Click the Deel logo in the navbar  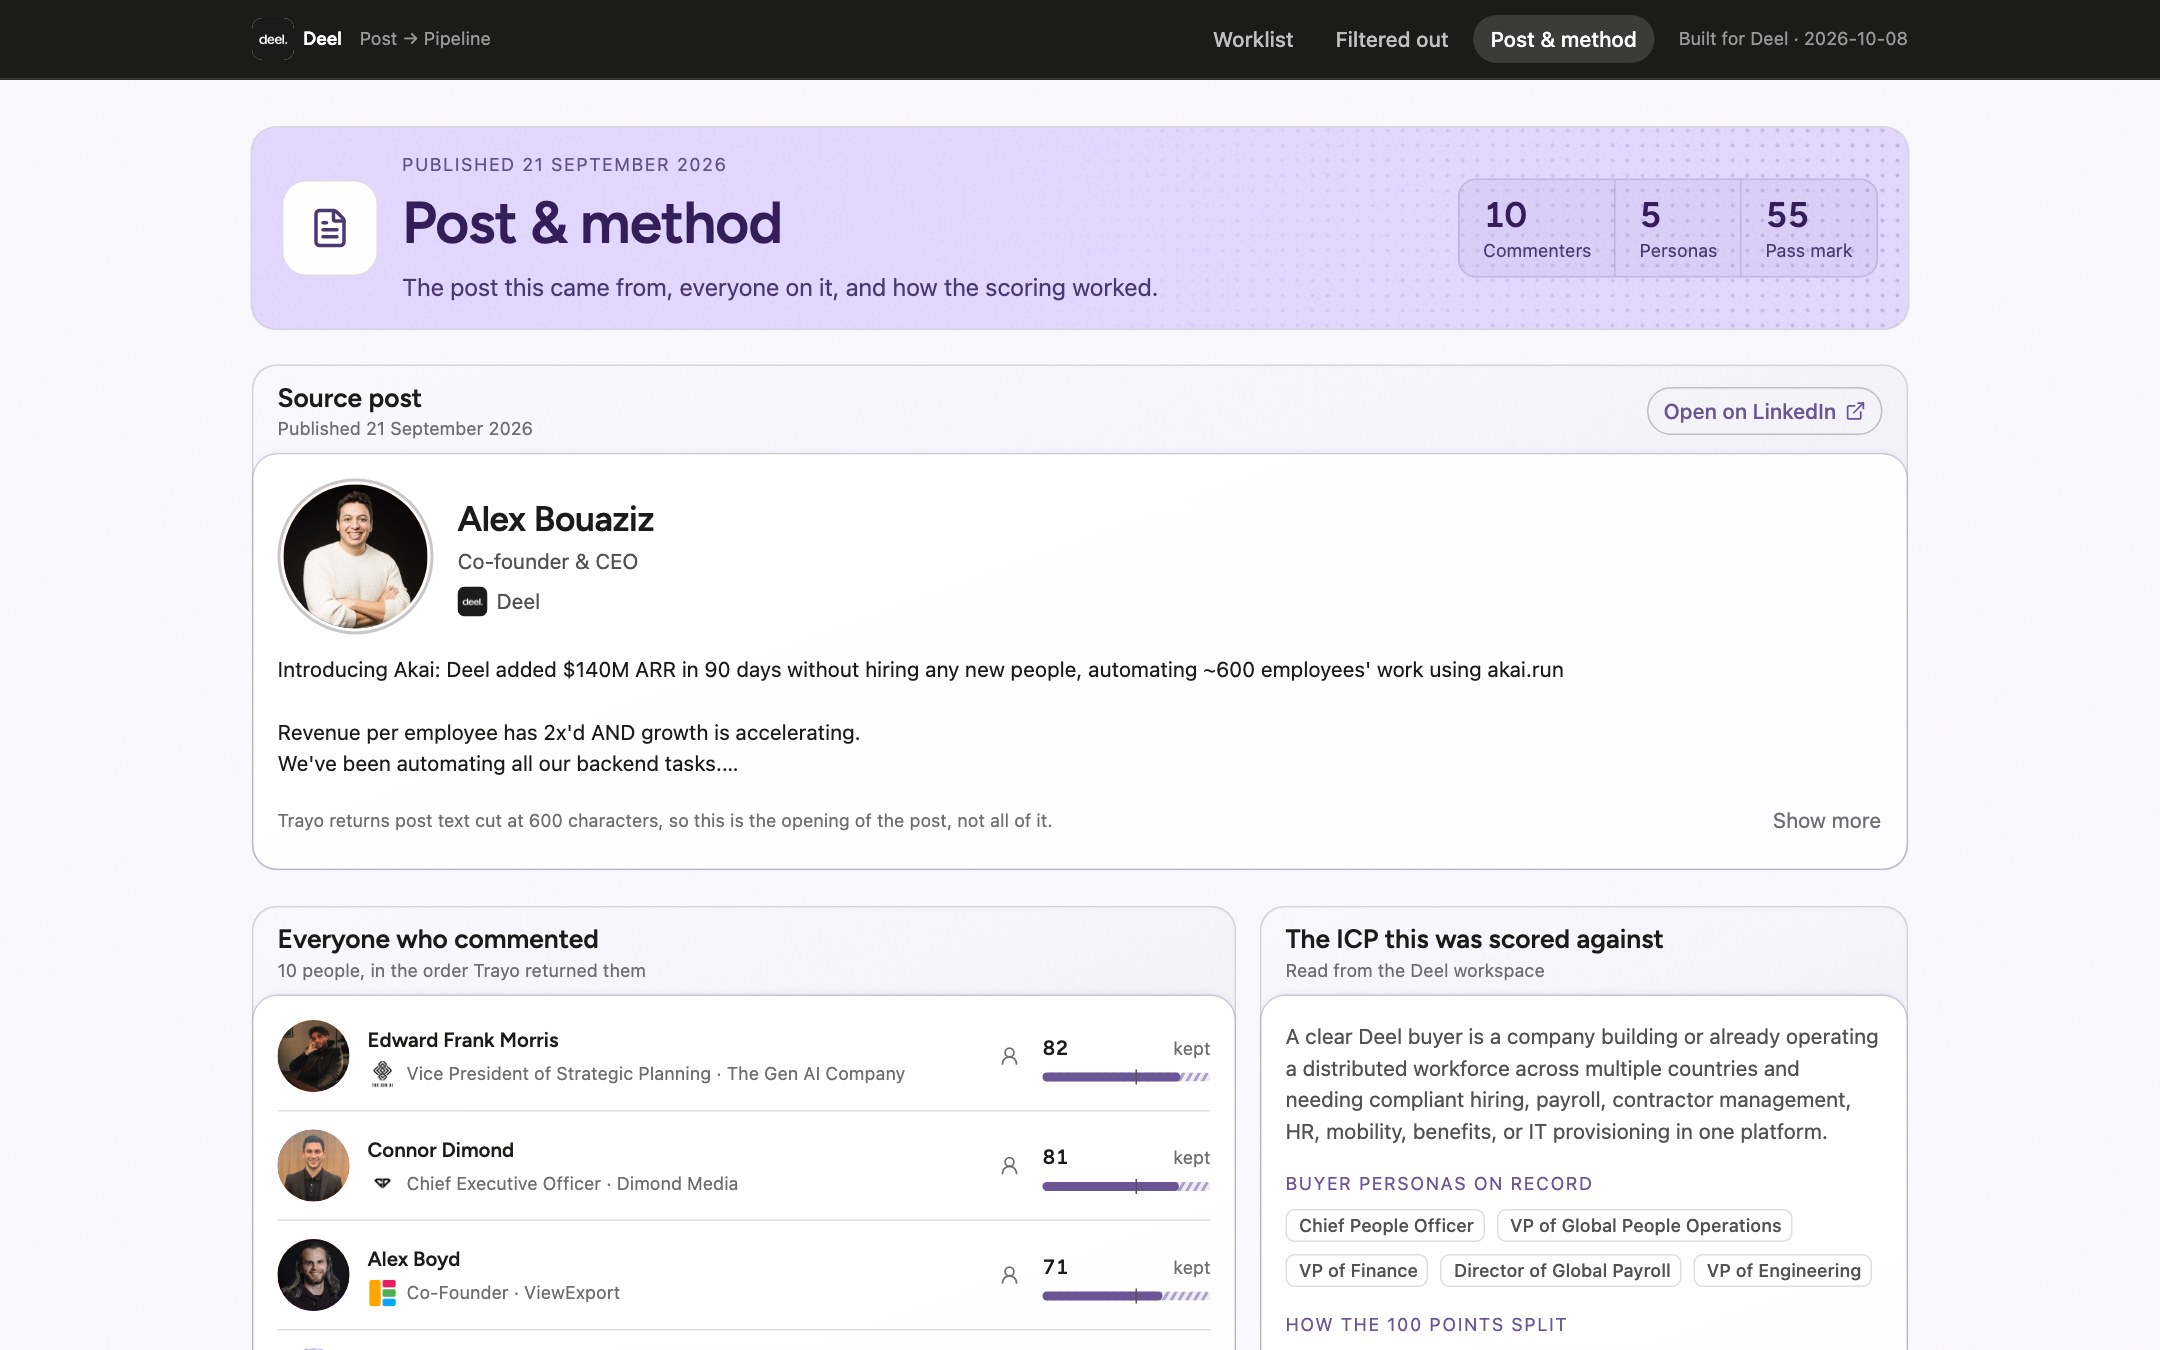pos(272,39)
